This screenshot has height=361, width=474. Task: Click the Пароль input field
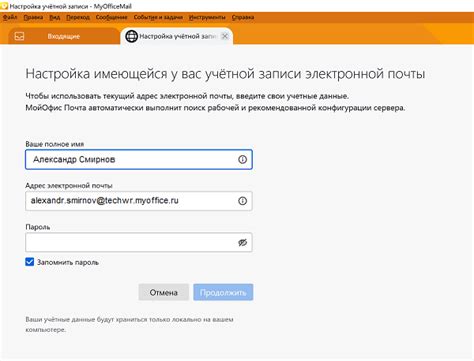[x=139, y=242]
